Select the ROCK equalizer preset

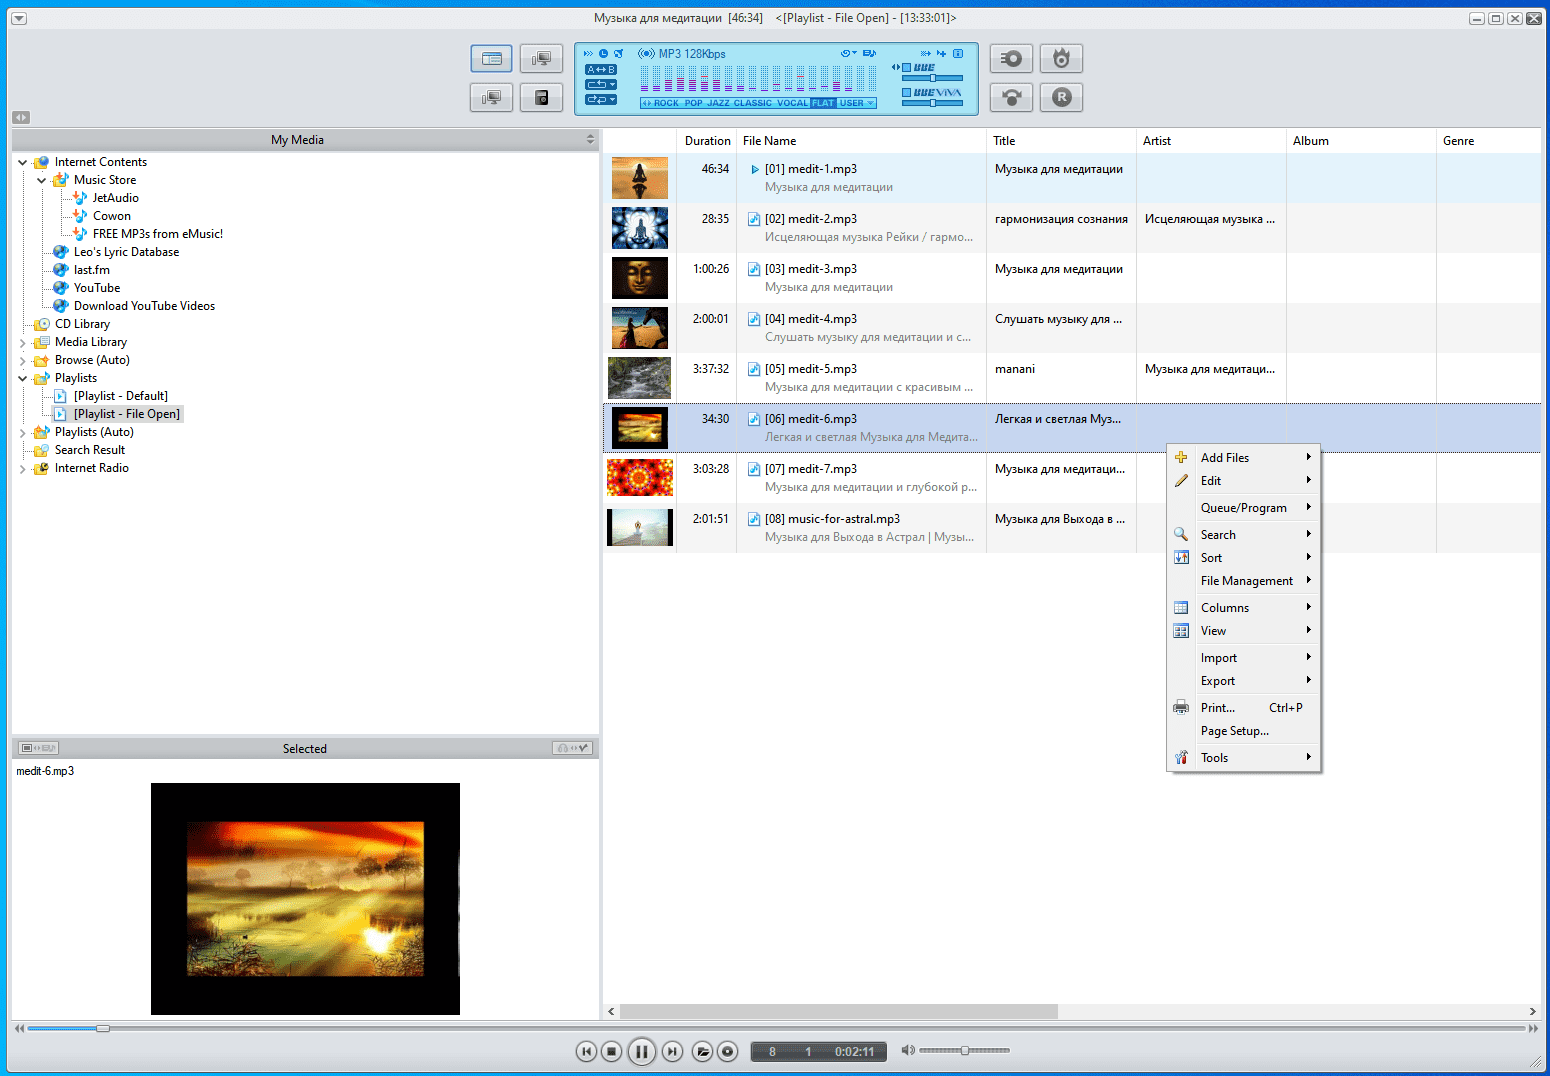point(666,103)
